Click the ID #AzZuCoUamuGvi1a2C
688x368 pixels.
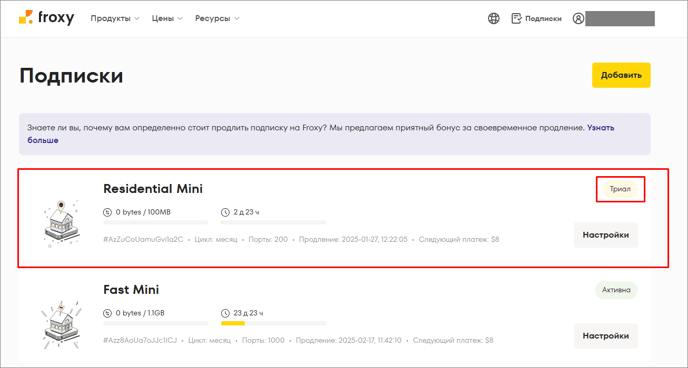coord(143,239)
